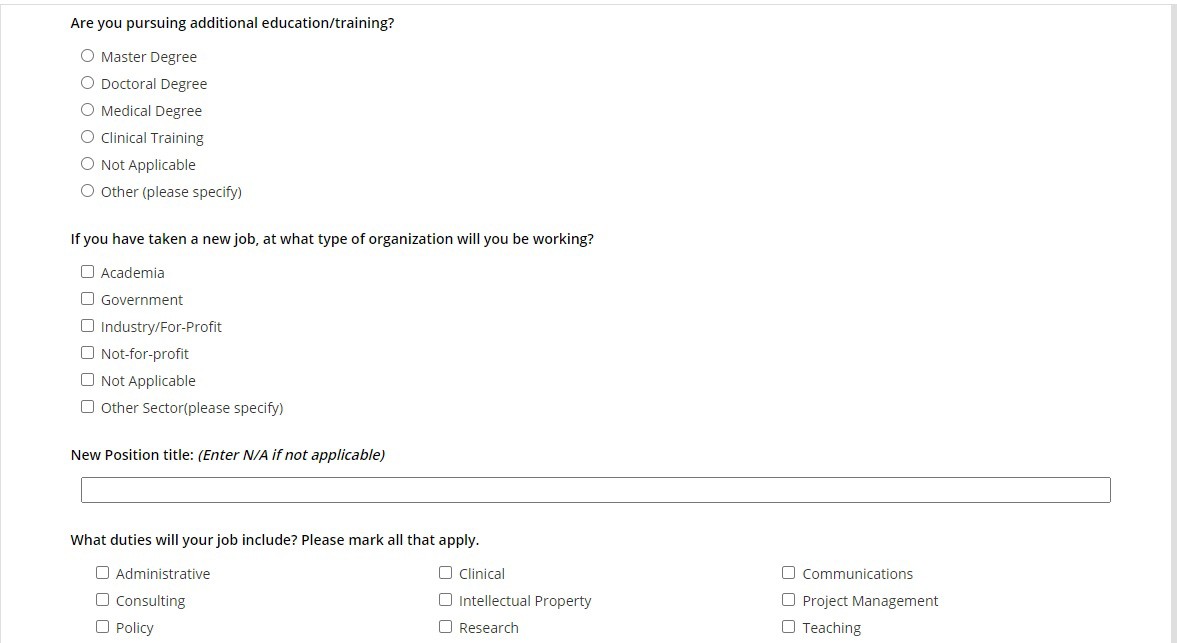Select Not Applicable for additional education

click(x=88, y=164)
